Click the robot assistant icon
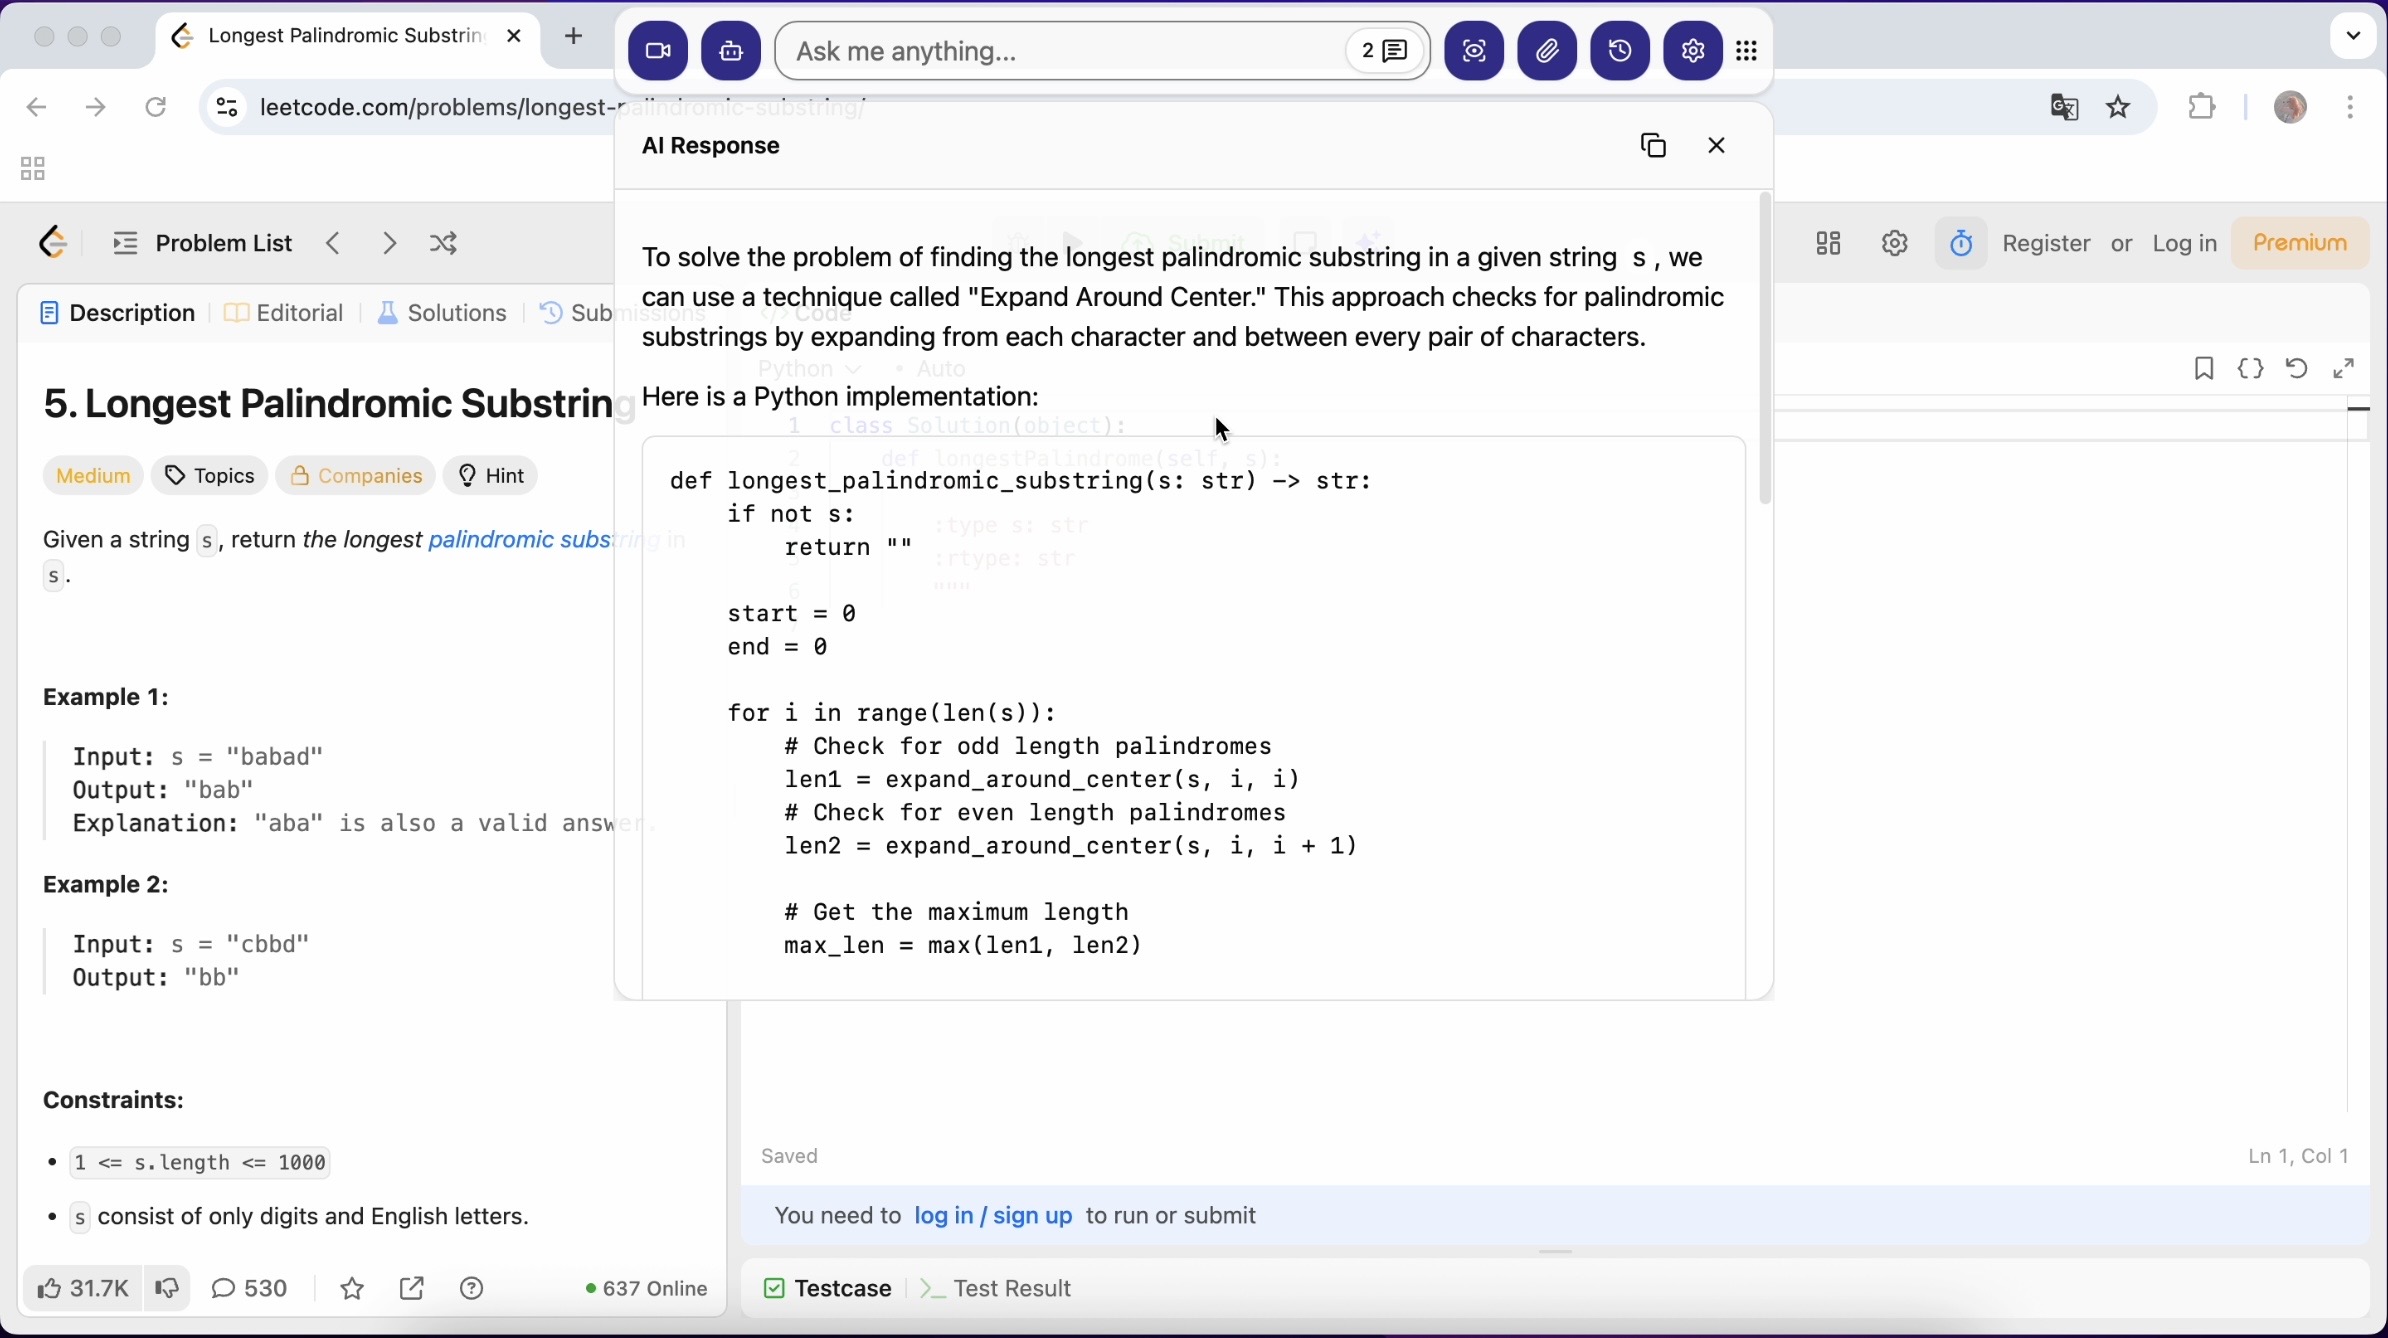The image size is (2388, 1338). (x=731, y=51)
